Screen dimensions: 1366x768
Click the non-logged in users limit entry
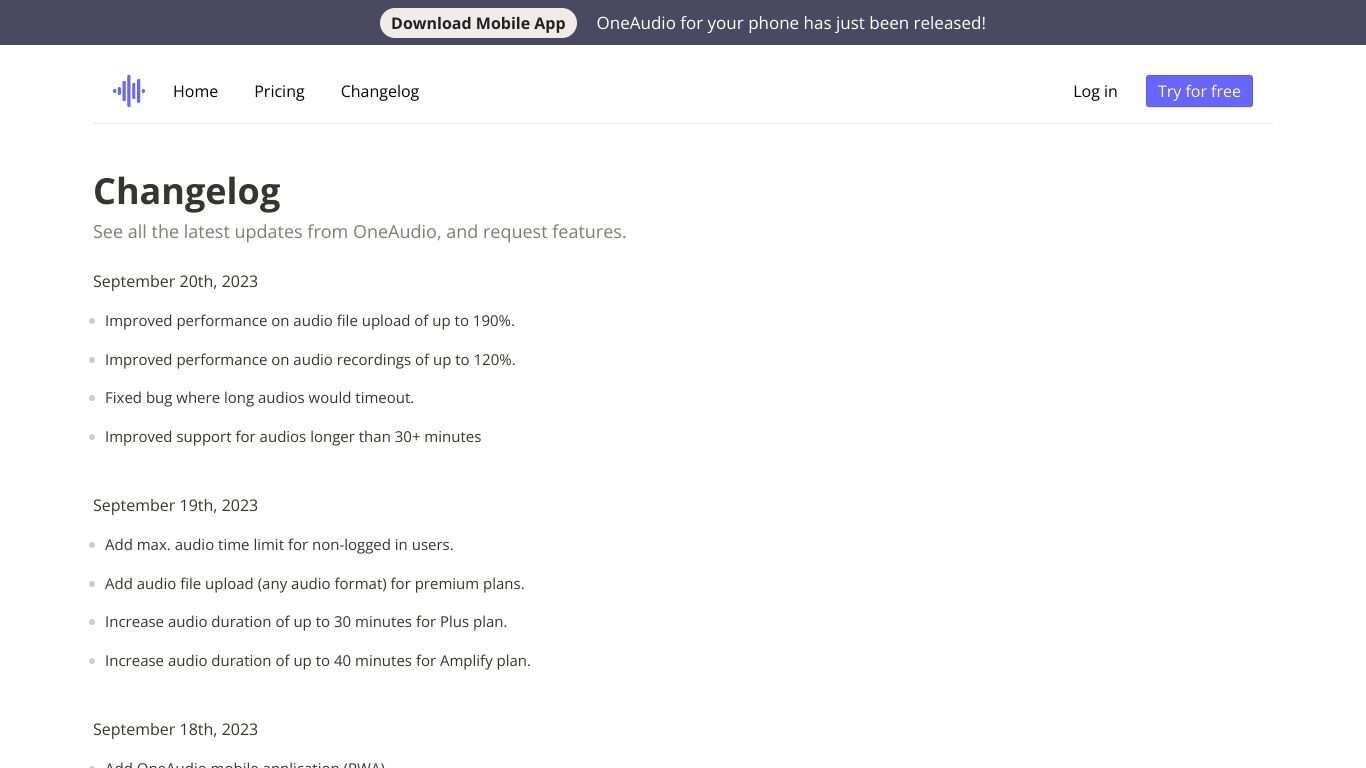(279, 545)
